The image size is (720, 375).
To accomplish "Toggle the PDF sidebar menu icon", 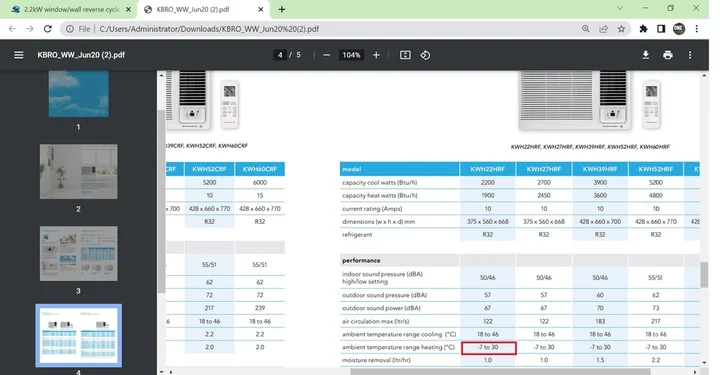I will [x=18, y=55].
